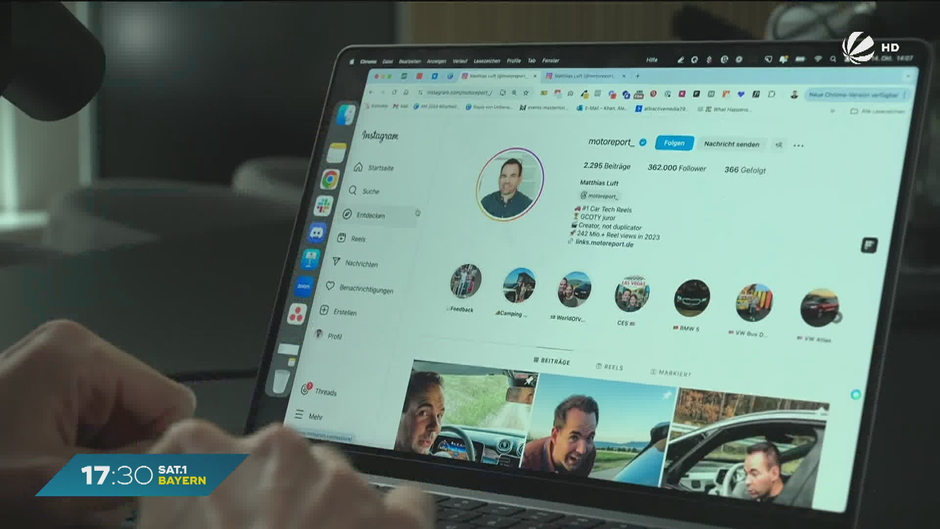Click the blue Folgen button
Image resolution: width=940 pixels, height=529 pixels.
(674, 143)
